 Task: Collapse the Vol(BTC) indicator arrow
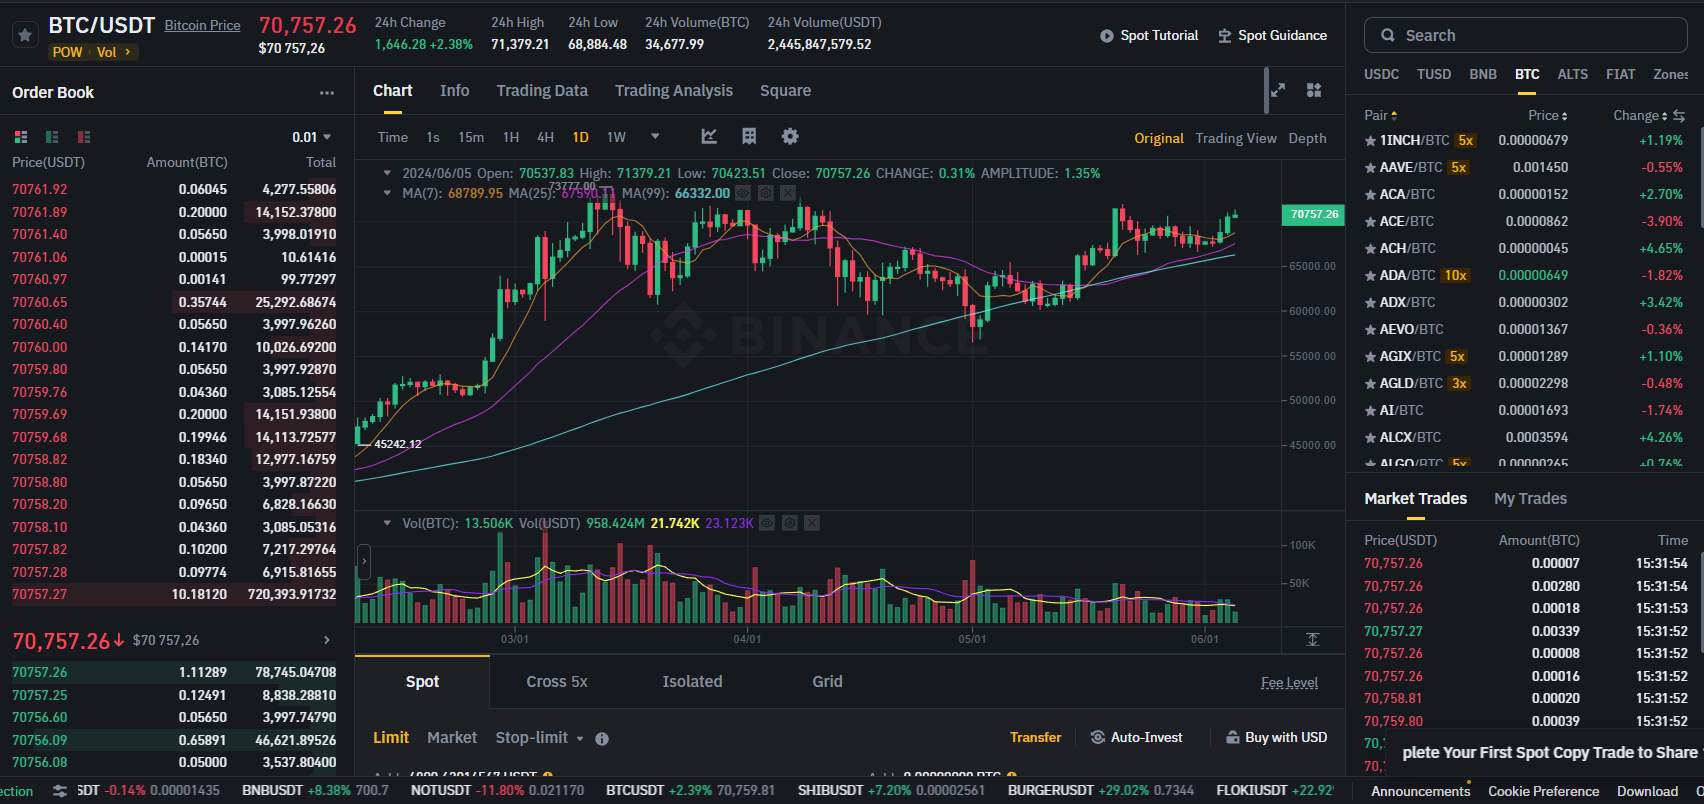(387, 523)
